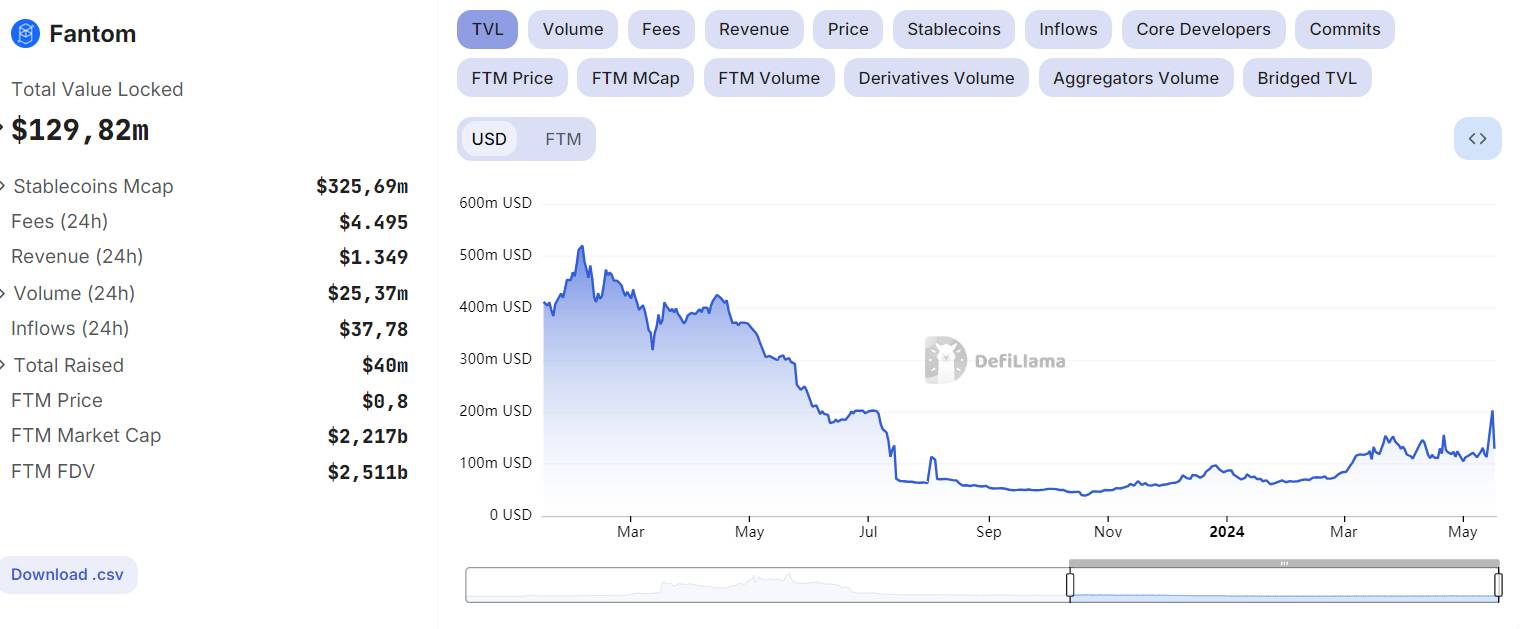Expand the Stablecoins Mcap row
Image resolution: width=1520 pixels, height=629 pixels.
pyautogui.click(x=4, y=186)
